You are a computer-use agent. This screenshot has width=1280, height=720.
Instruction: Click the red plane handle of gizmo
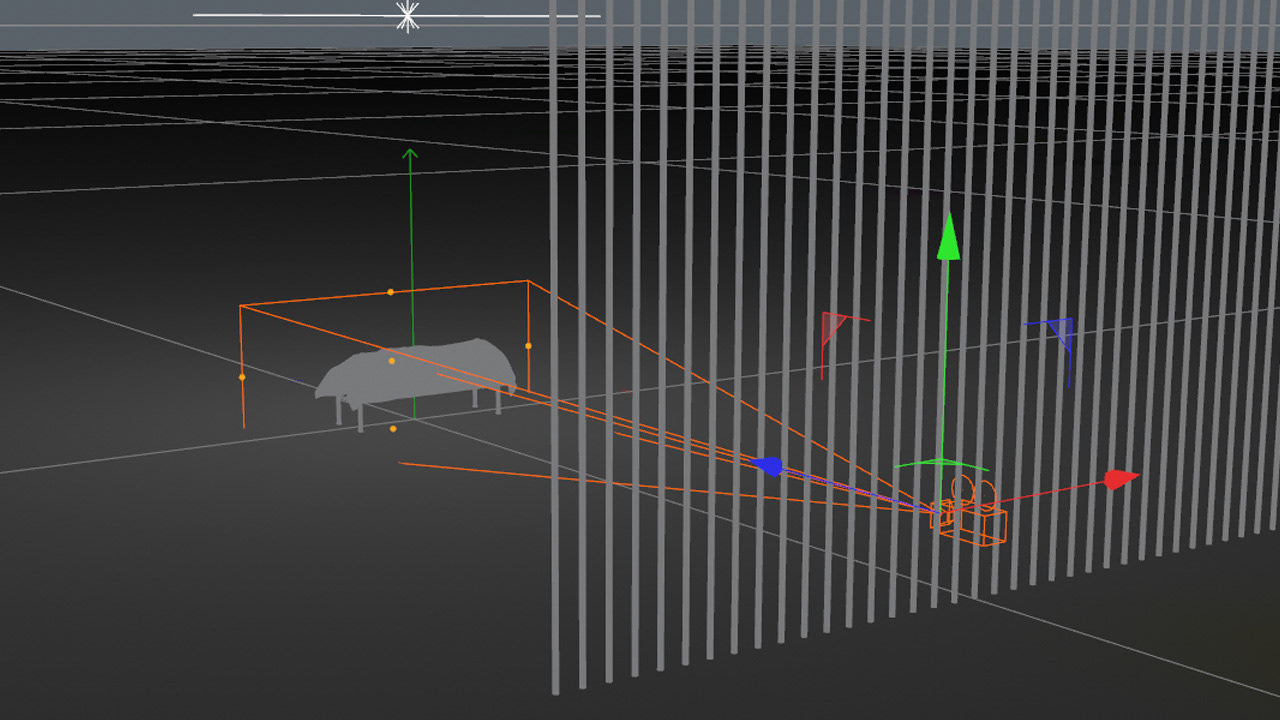coord(834,329)
